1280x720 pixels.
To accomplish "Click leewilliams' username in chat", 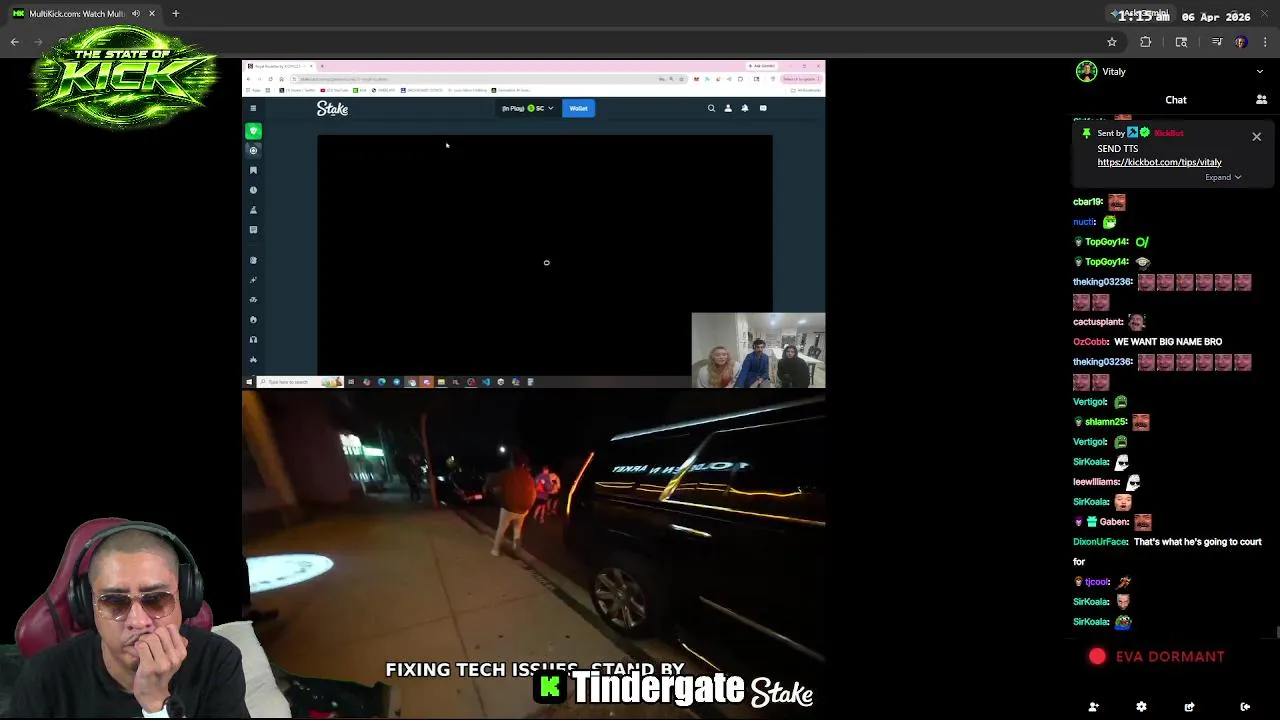I will tap(1096, 482).
